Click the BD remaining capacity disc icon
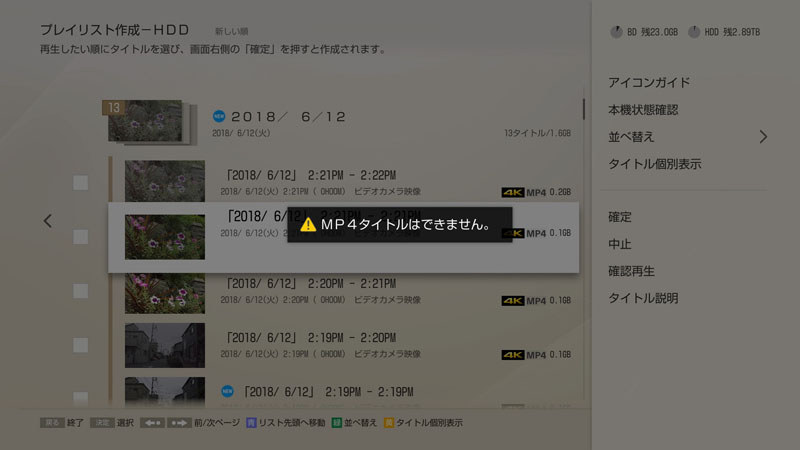800x450 pixels. (x=616, y=32)
